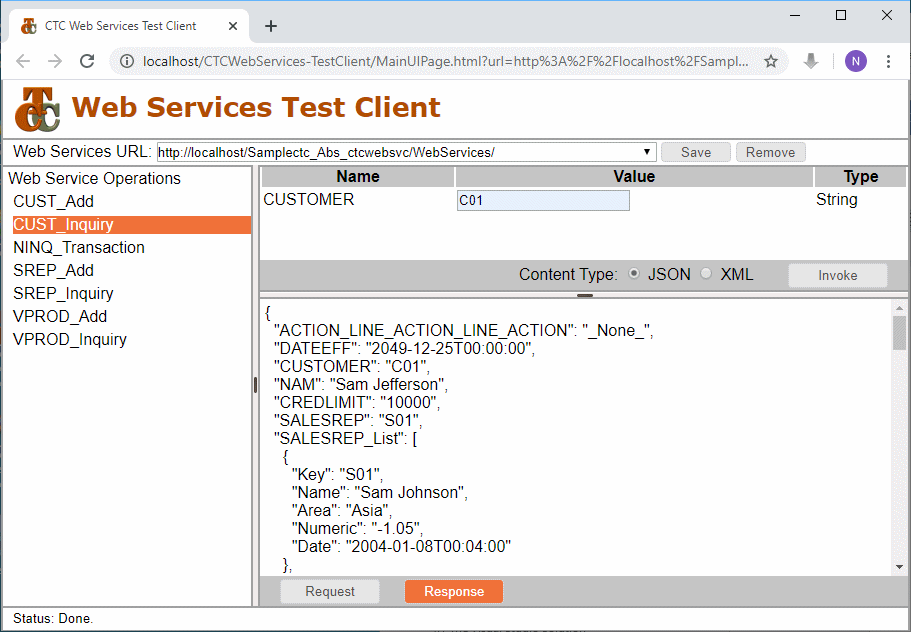Select SREP_Inquiry operation
Image resolution: width=911 pixels, height=632 pixels.
click(63, 293)
